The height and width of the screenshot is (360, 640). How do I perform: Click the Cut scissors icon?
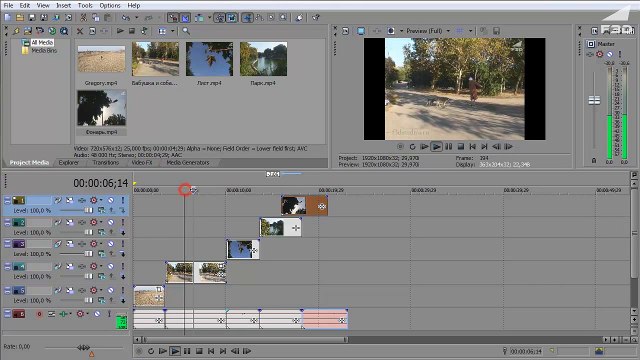click(83, 18)
